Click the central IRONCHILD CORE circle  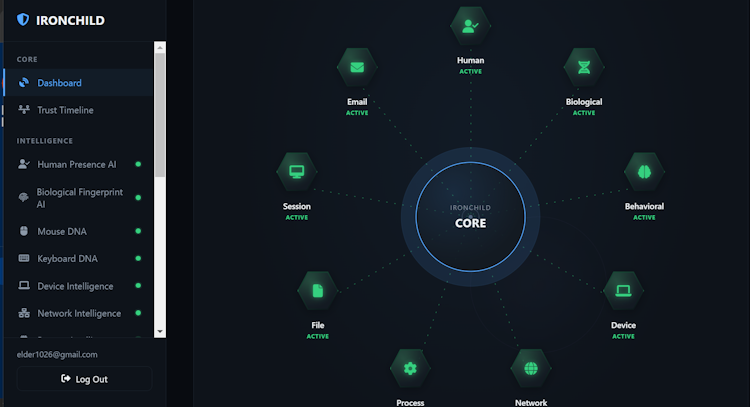pos(471,217)
